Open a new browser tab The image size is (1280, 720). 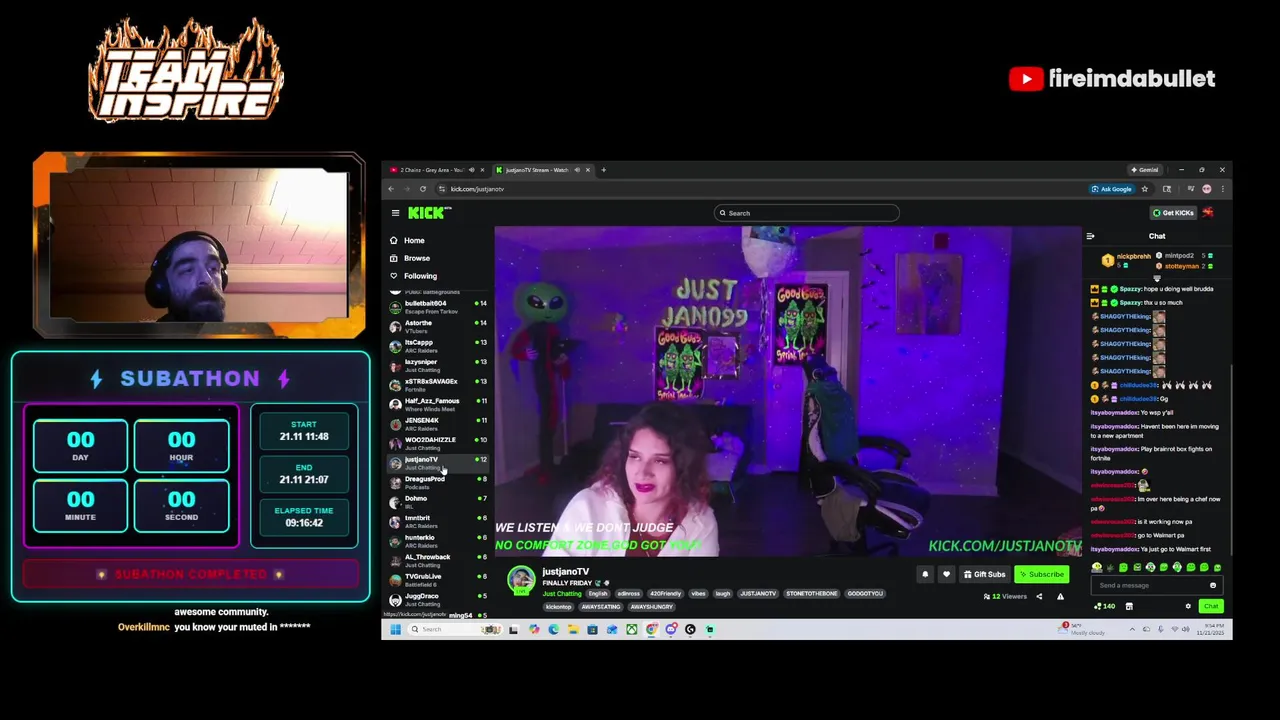pyautogui.click(x=603, y=170)
